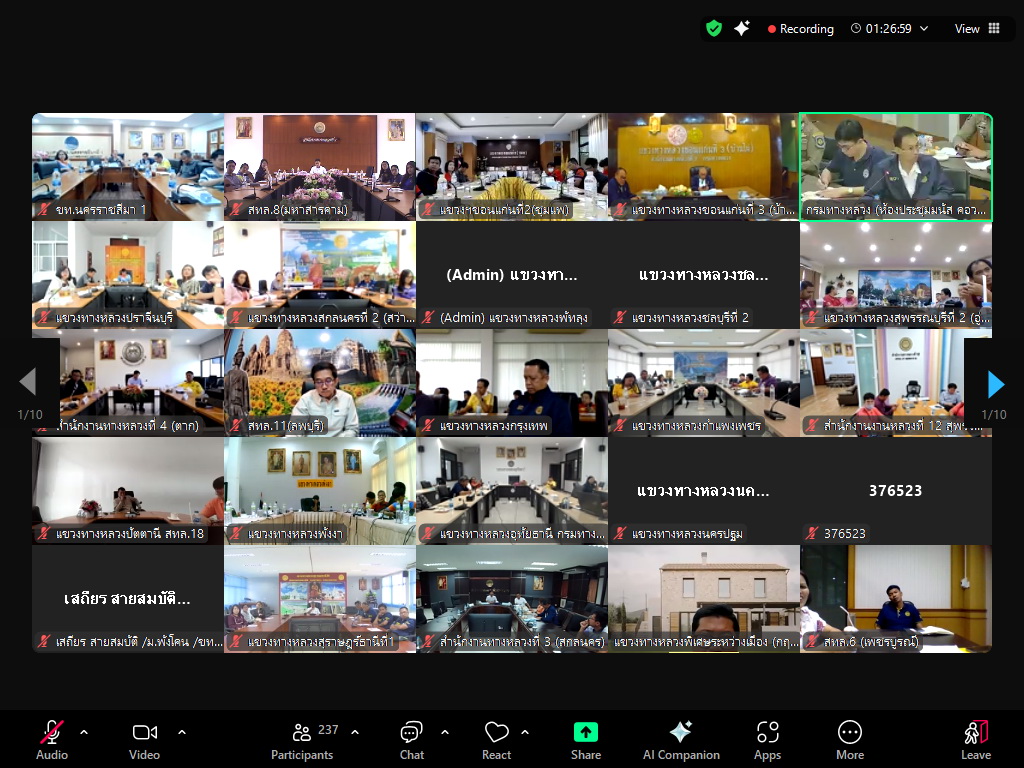The height and width of the screenshot is (768, 1024).
Task: Open the Chat panel
Action: click(411, 740)
